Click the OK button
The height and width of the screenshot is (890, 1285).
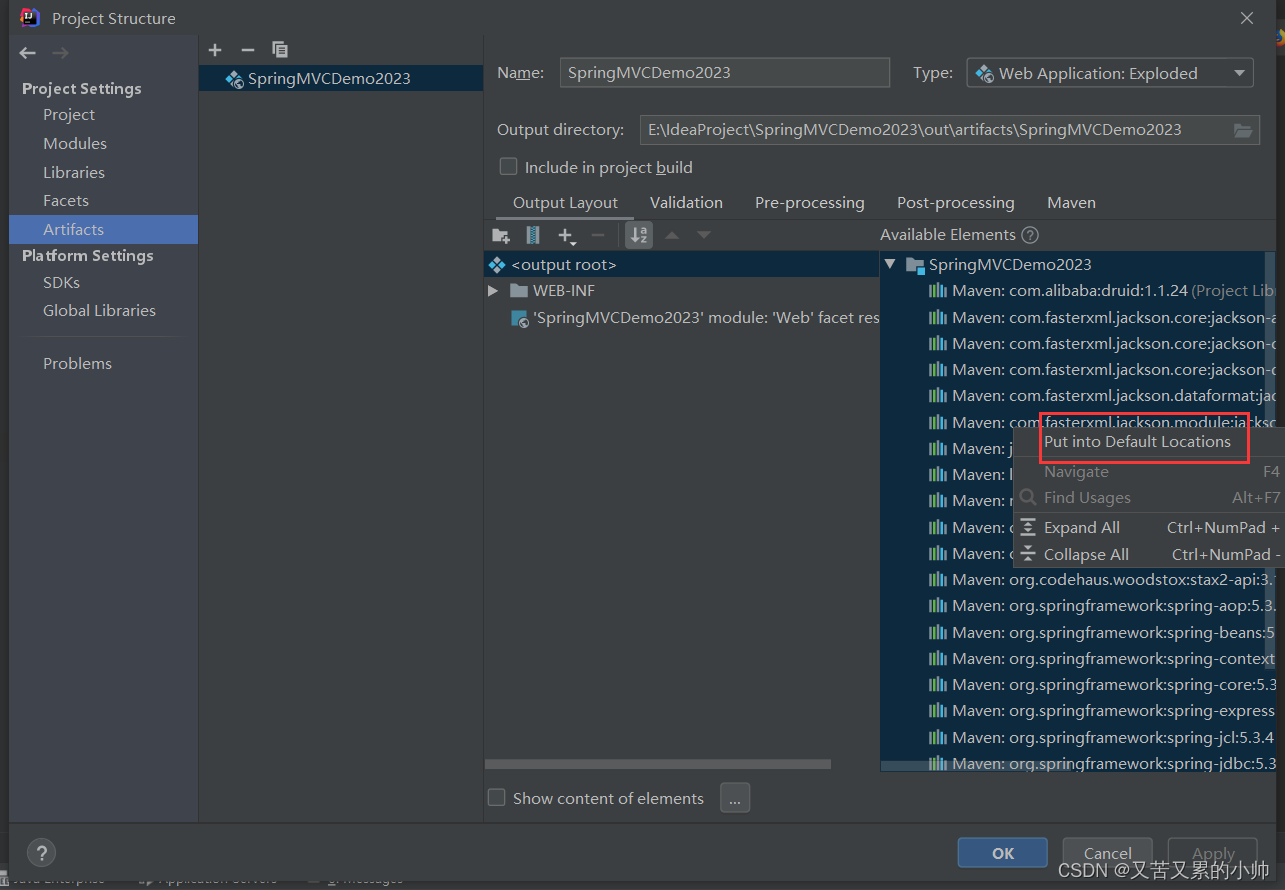coord(1003,853)
